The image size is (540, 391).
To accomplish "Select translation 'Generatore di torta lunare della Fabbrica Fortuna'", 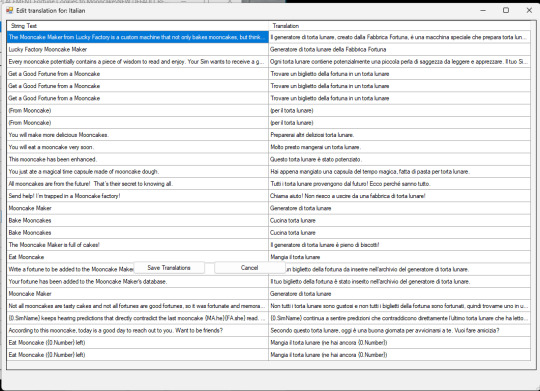I will pos(399,49).
